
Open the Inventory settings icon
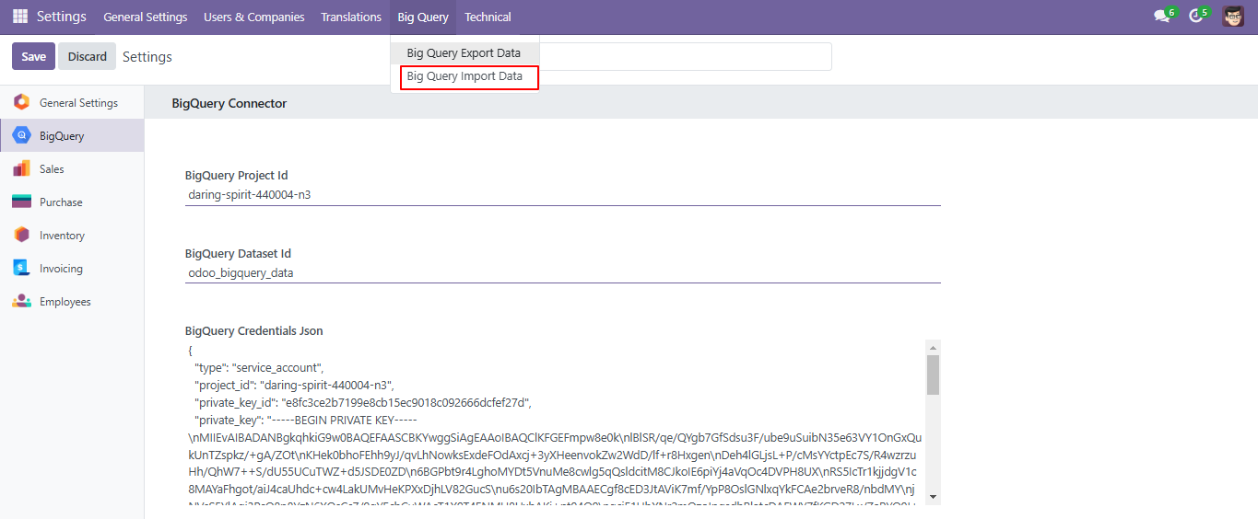(x=21, y=235)
